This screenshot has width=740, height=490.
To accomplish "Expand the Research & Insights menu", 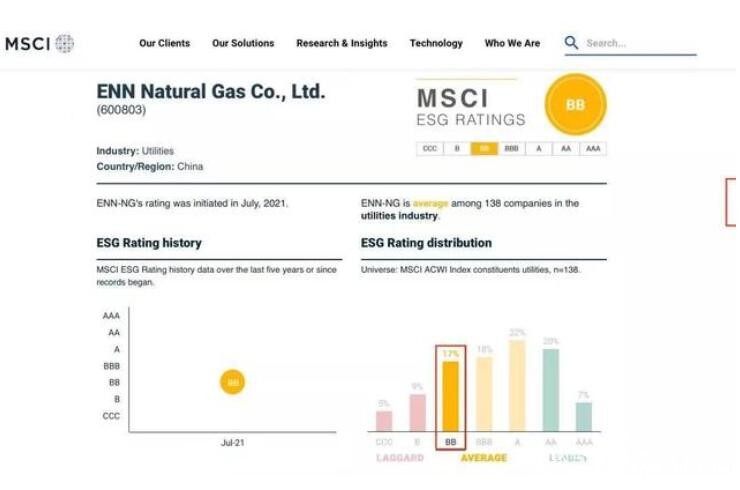I will pyautogui.click(x=341, y=43).
